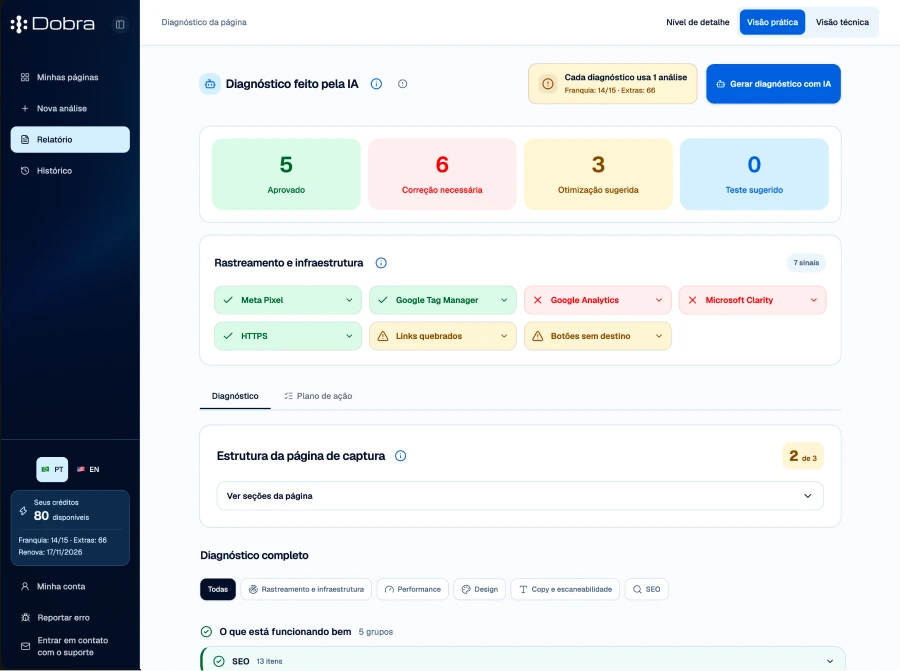The height and width of the screenshot is (671, 900).
Task: Go to Histórico
Action: pos(70,170)
